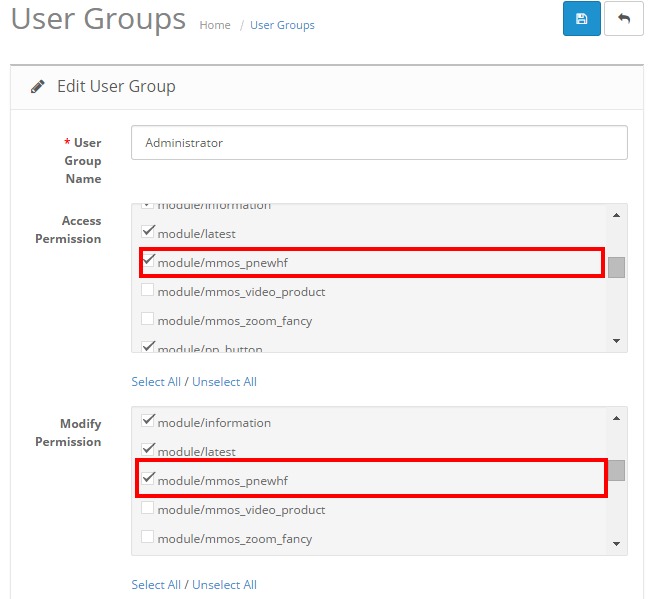Enable module/mmos_video_product in Access Permission
The image size is (652, 599).
click(148, 291)
